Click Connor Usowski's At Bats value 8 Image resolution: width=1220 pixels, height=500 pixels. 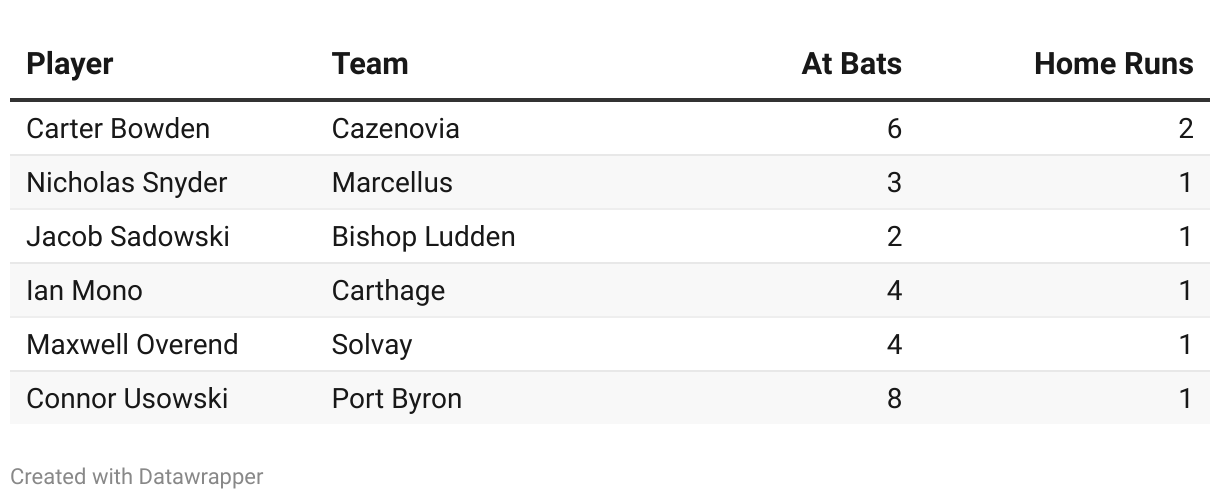click(894, 399)
